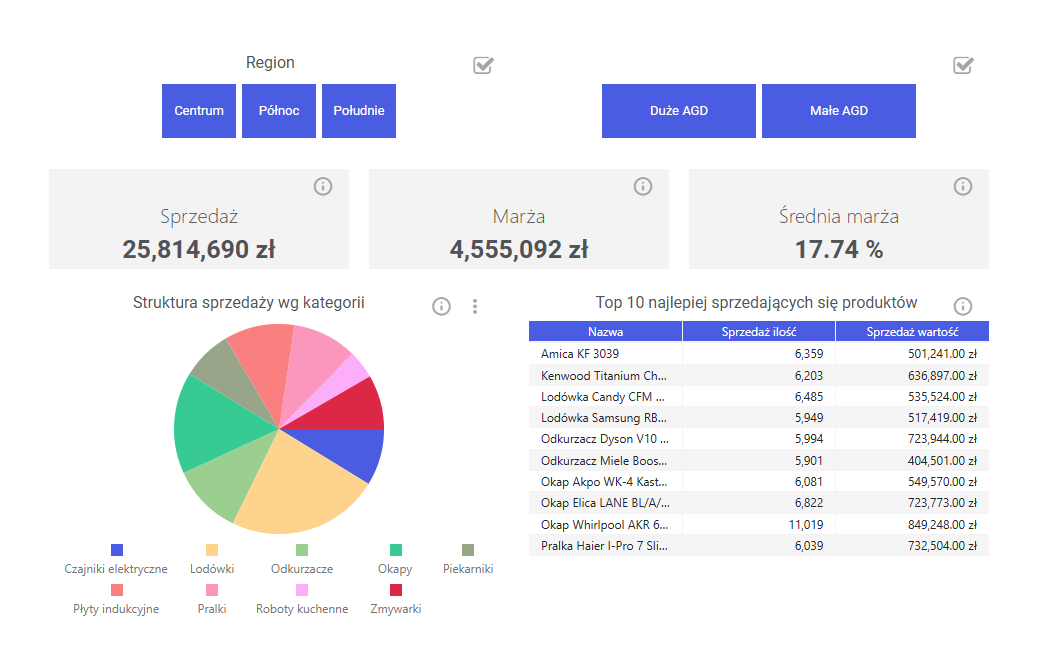The width and height of the screenshot is (1043, 661).
Task: Open info icon on Sprzedaż card
Action: pyautogui.click(x=323, y=186)
